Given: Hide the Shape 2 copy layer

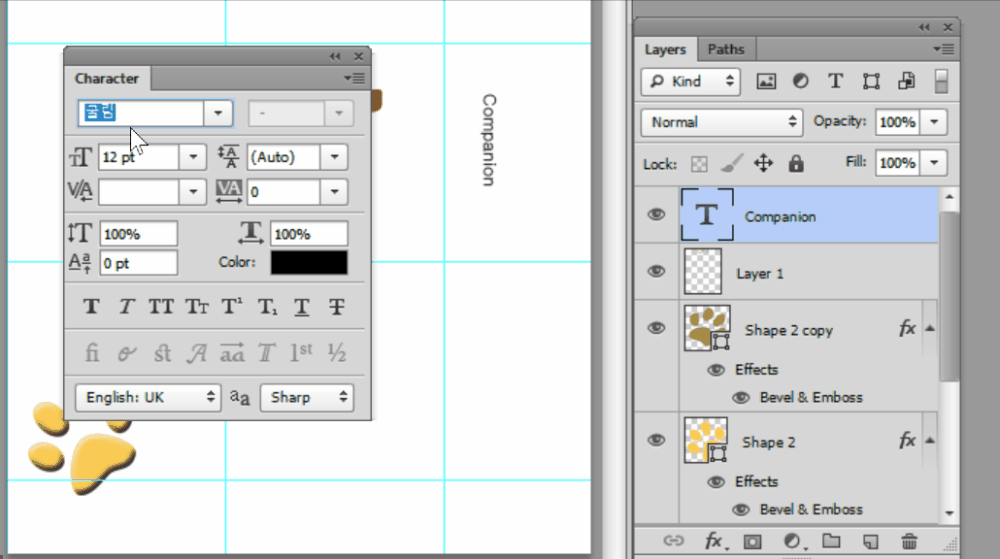Looking at the screenshot, I should (656, 328).
